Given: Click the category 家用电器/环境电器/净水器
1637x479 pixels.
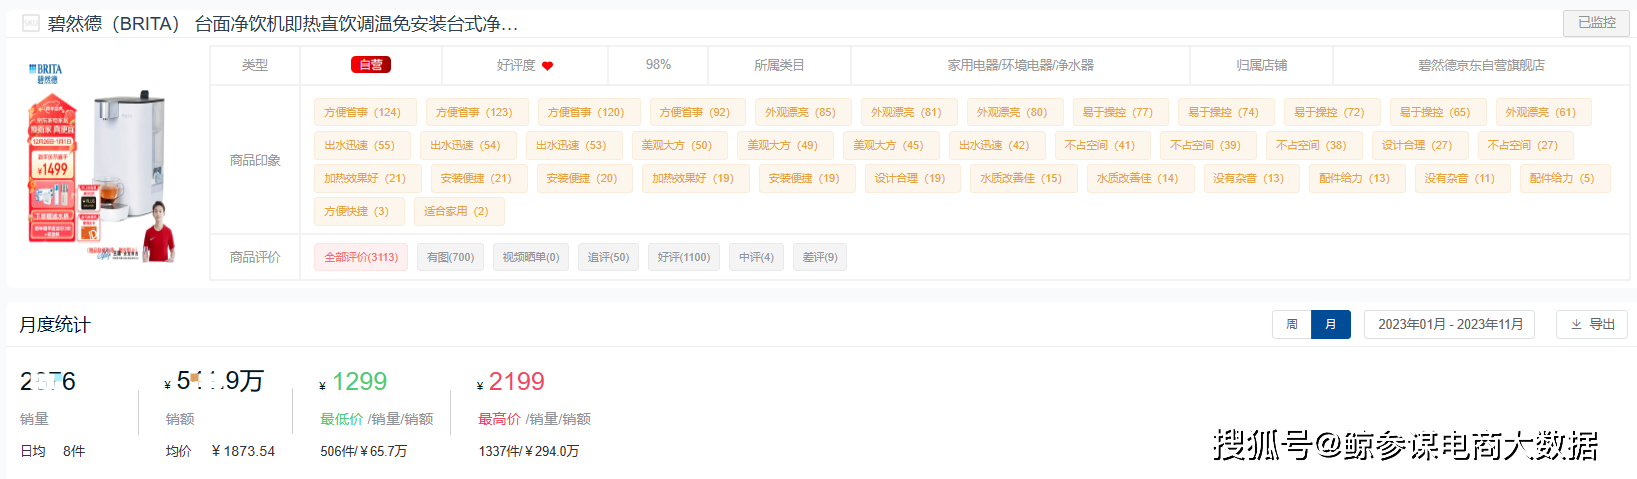Looking at the screenshot, I should click(1020, 65).
